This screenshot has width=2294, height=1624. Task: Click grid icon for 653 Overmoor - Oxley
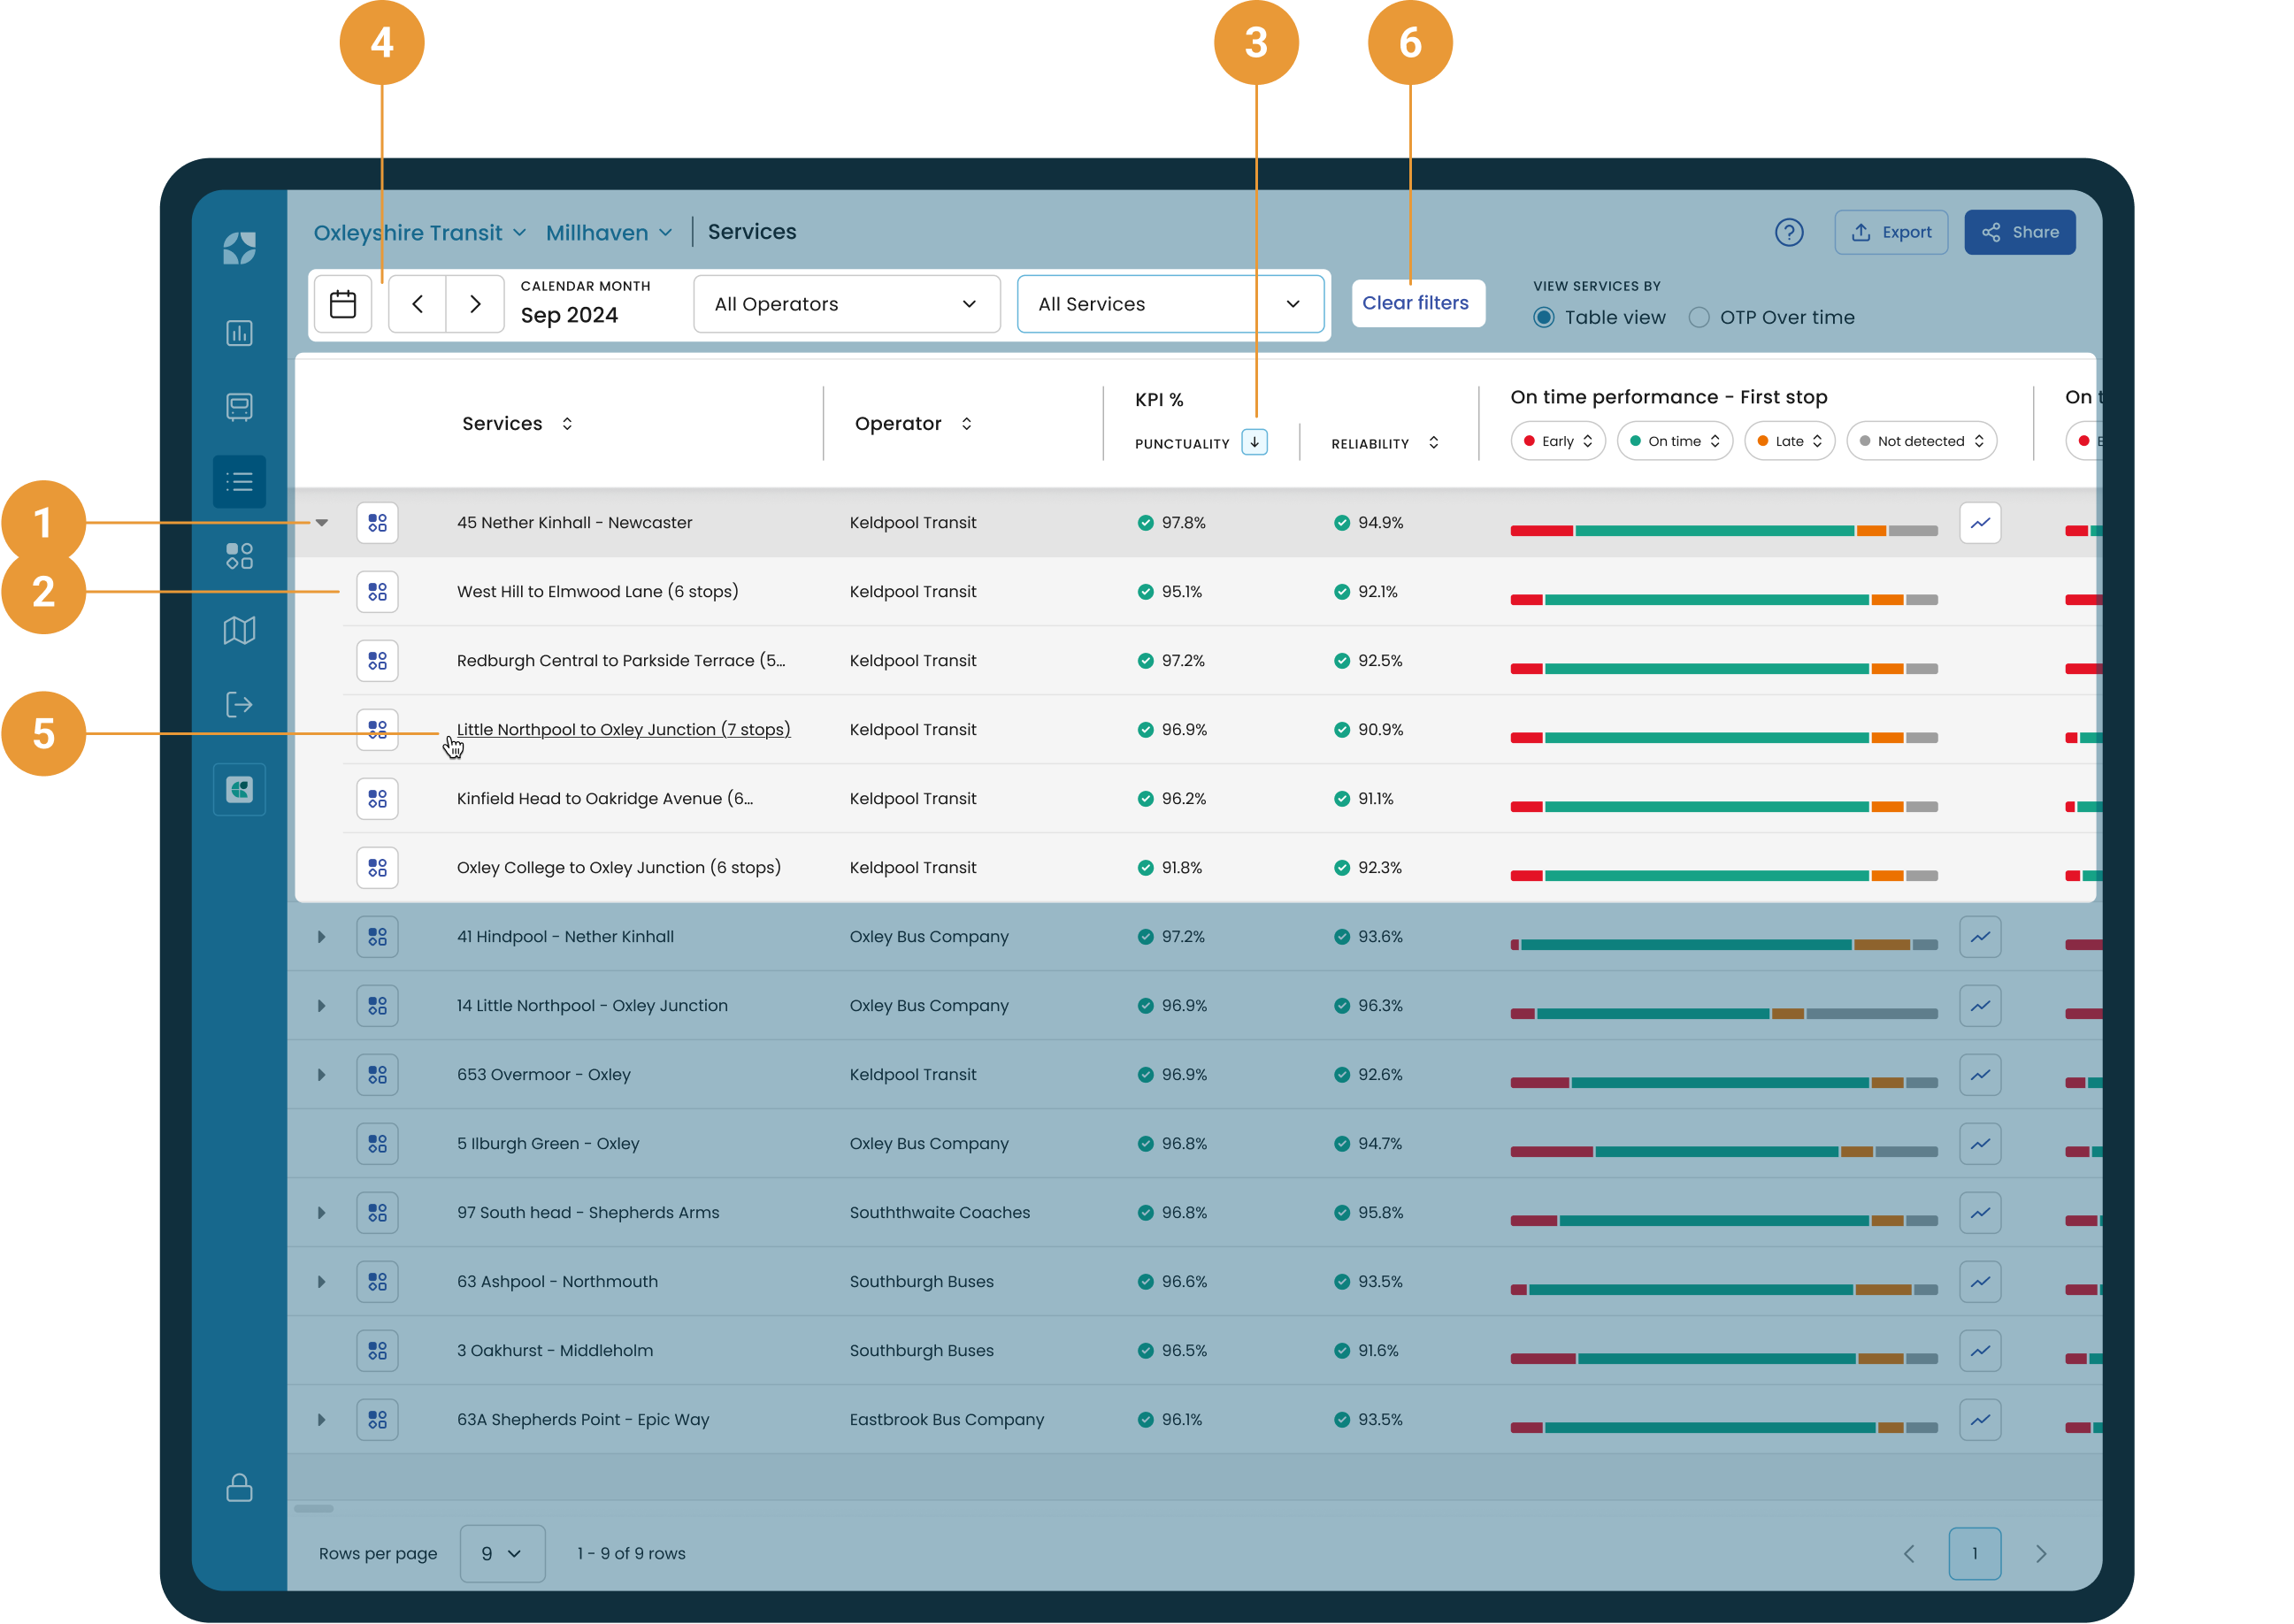[x=377, y=1075]
